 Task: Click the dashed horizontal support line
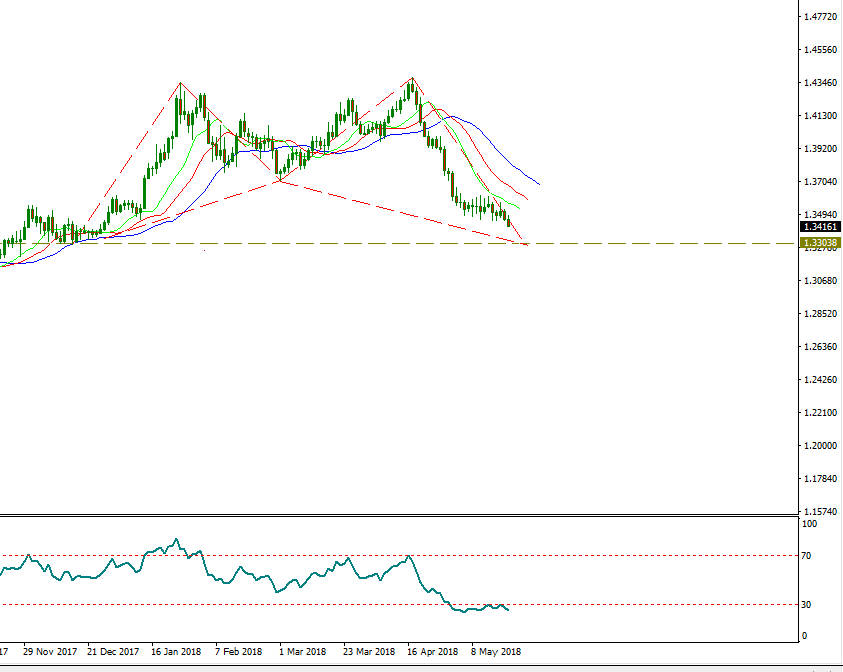coord(650,243)
